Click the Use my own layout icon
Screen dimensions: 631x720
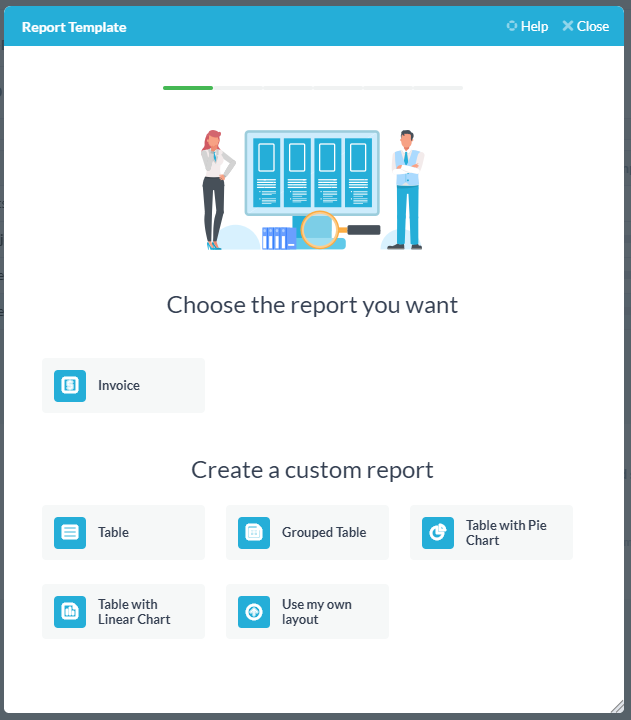[x=254, y=612]
